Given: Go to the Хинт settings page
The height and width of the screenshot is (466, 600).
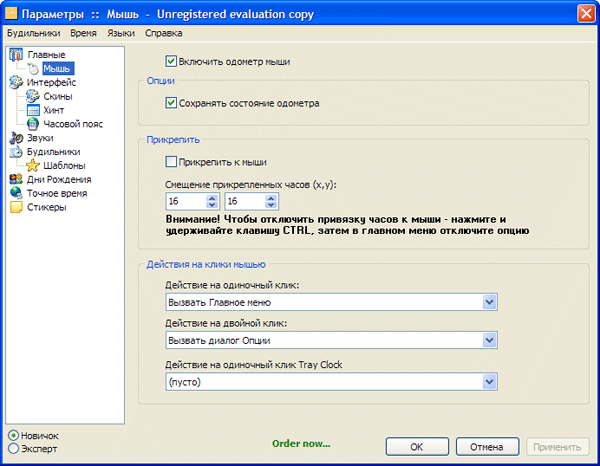Looking at the screenshot, I should (x=54, y=110).
